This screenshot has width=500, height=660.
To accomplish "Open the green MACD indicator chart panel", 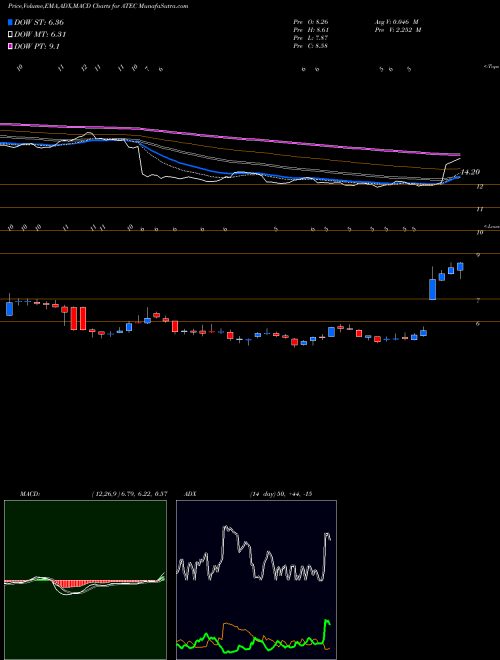I will pos(85,580).
